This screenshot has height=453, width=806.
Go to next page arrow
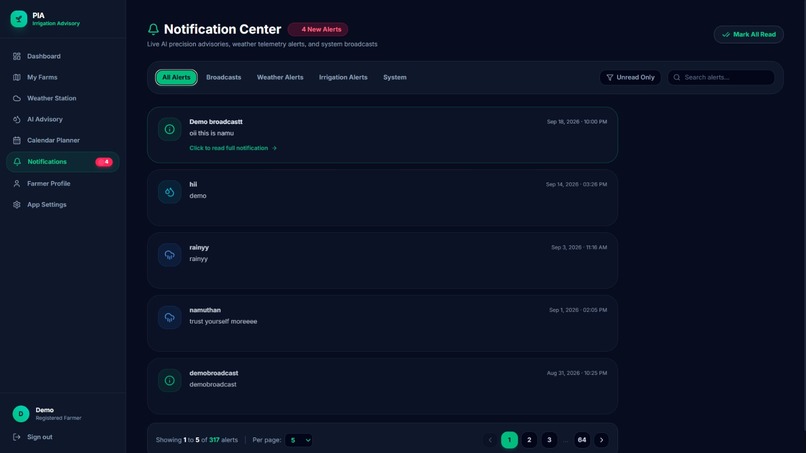(601, 440)
